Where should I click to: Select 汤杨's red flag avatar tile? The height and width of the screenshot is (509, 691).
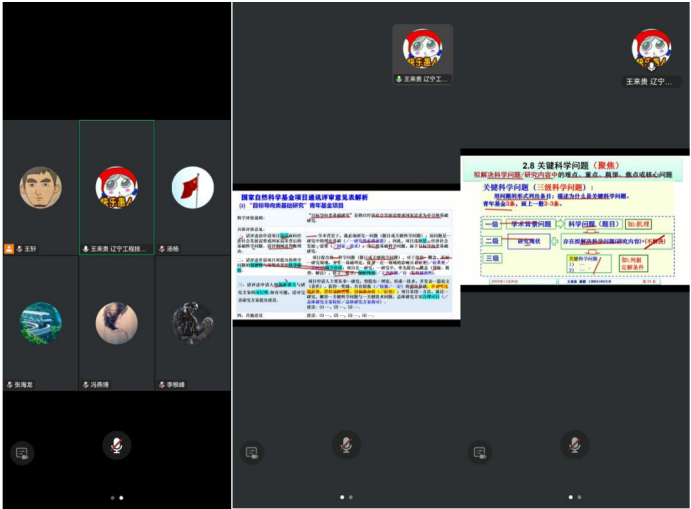click(x=192, y=187)
